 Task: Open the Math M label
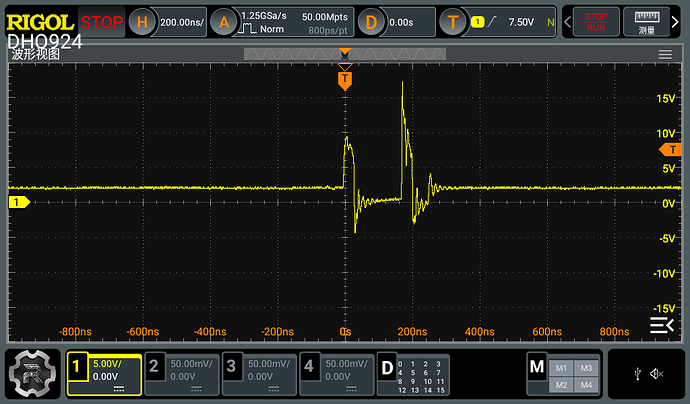tap(537, 366)
